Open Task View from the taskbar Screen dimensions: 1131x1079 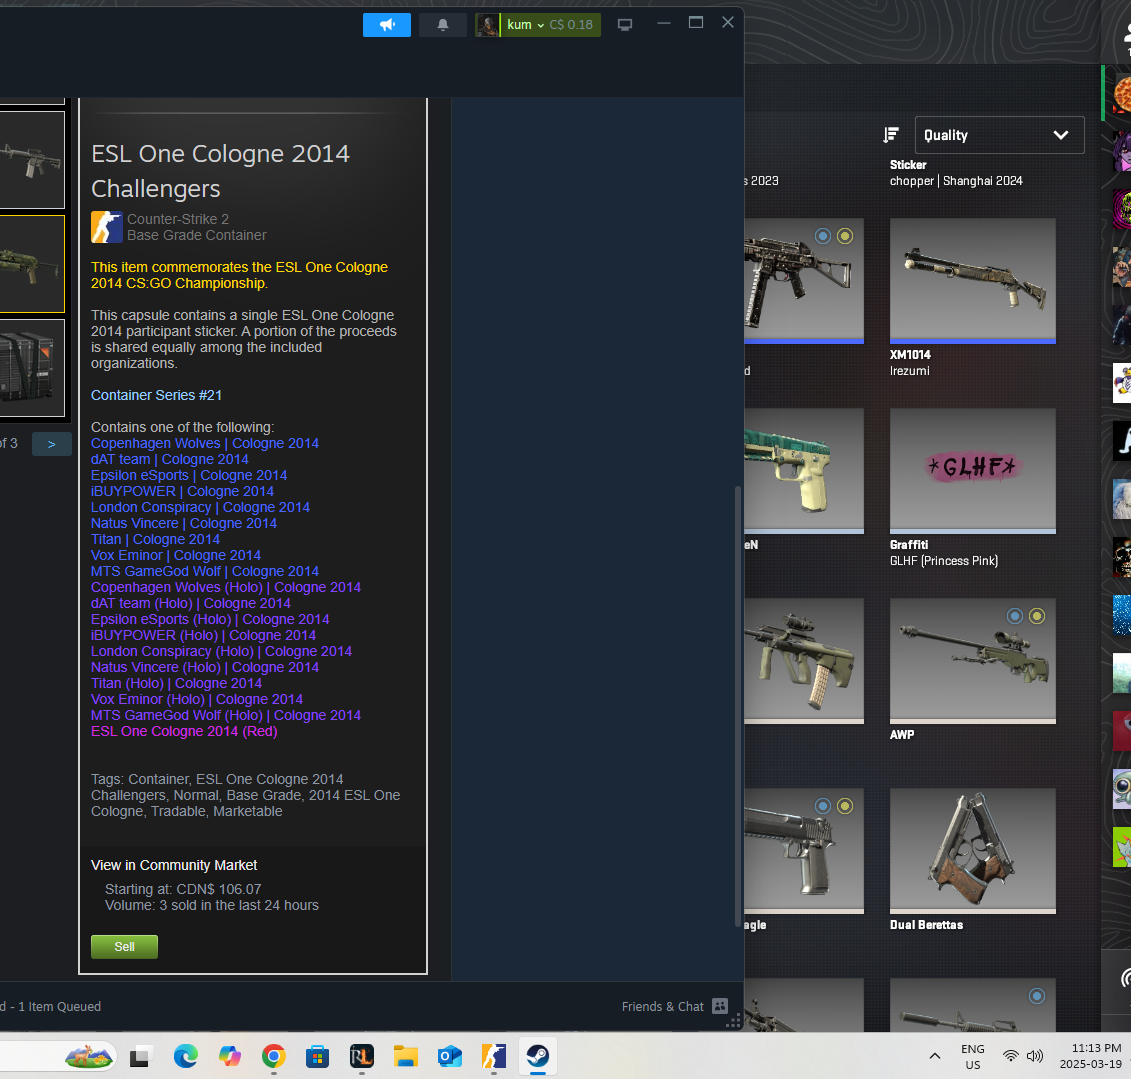pyautogui.click(x=141, y=1057)
